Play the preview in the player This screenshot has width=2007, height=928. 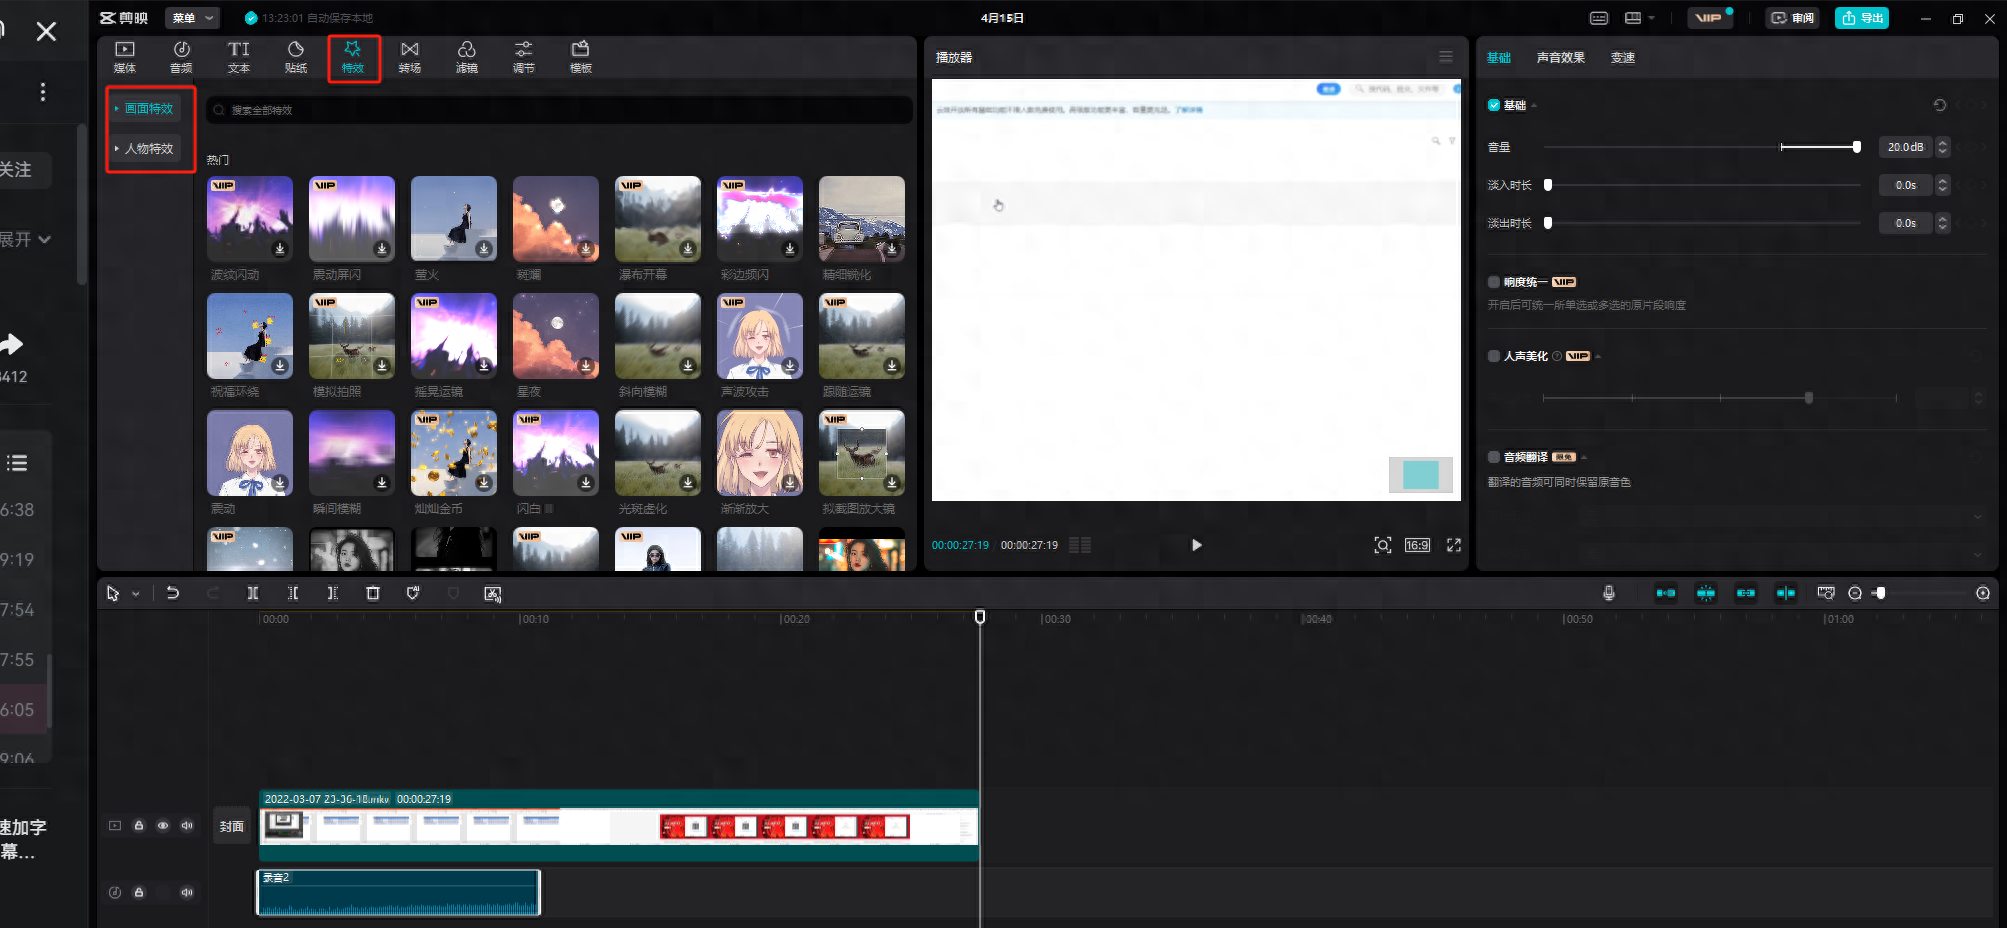1196,545
